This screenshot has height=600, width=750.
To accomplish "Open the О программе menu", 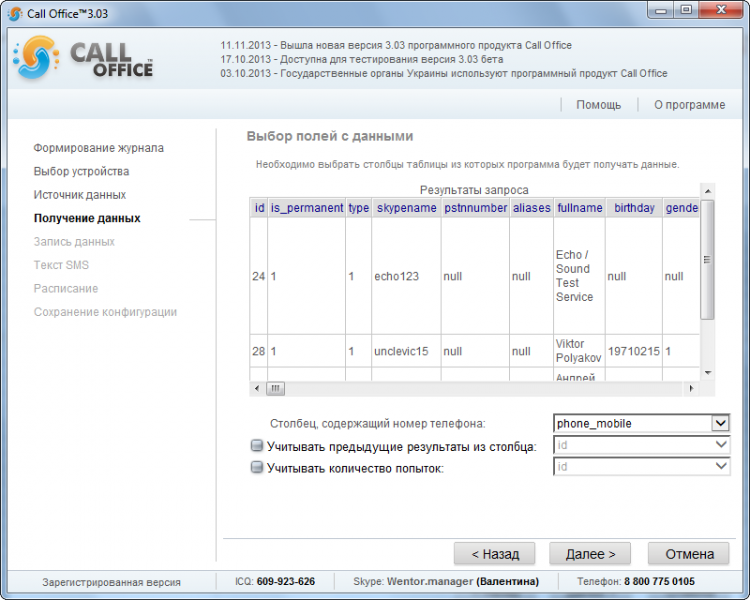I will (x=689, y=105).
